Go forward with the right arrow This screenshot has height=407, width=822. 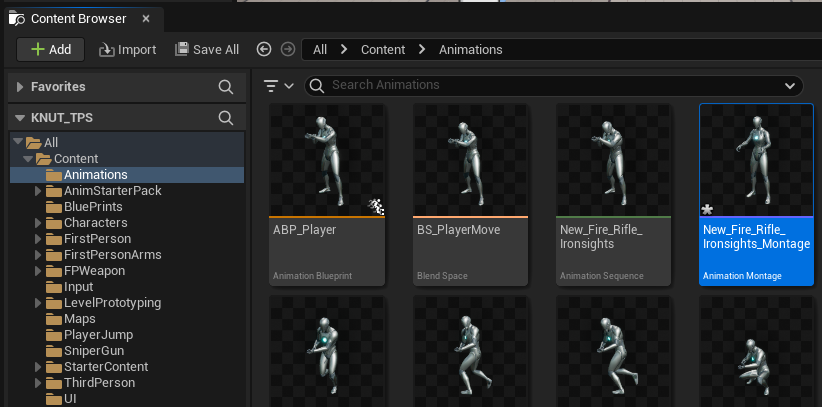[288, 49]
